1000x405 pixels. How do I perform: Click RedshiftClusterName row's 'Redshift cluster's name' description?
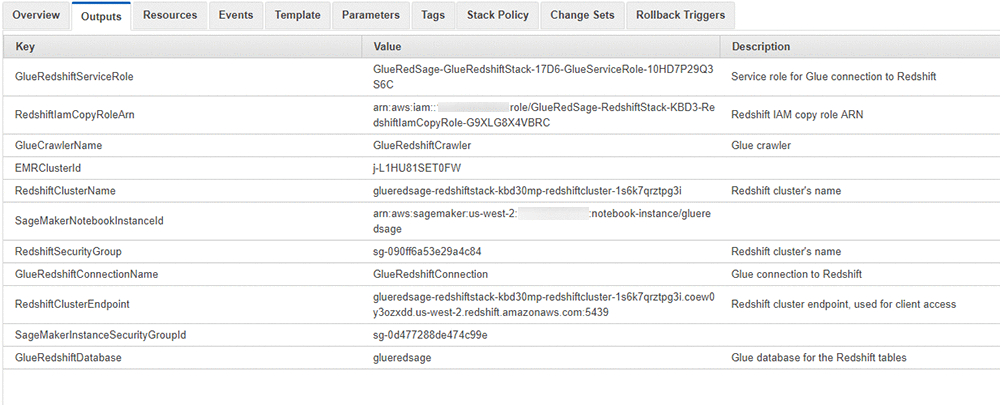[x=786, y=191]
